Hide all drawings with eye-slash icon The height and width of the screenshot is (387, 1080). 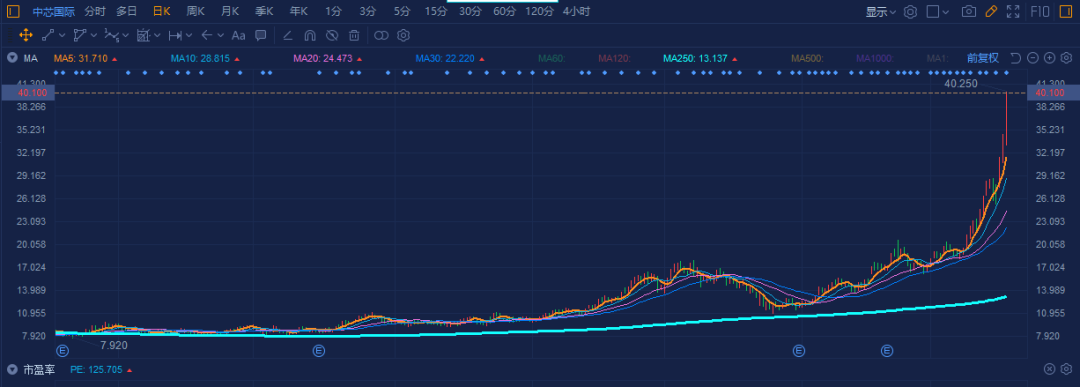[332, 35]
